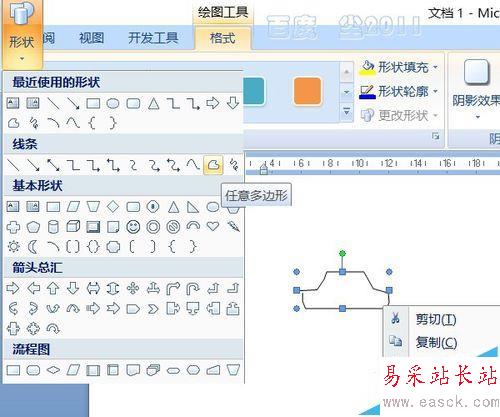The height and width of the screenshot is (417, 500).
Task: Pick the U-turn arrow in 箭头总汇
Action: tap(193, 289)
